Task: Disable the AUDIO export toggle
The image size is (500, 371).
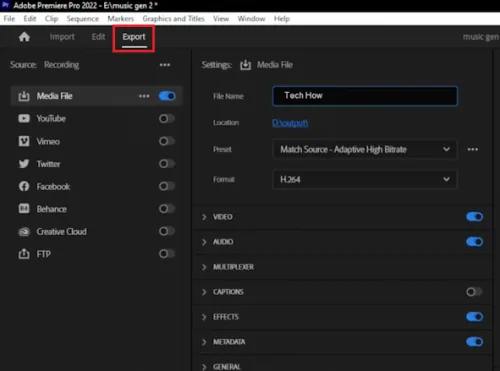Action: tap(474, 242)
